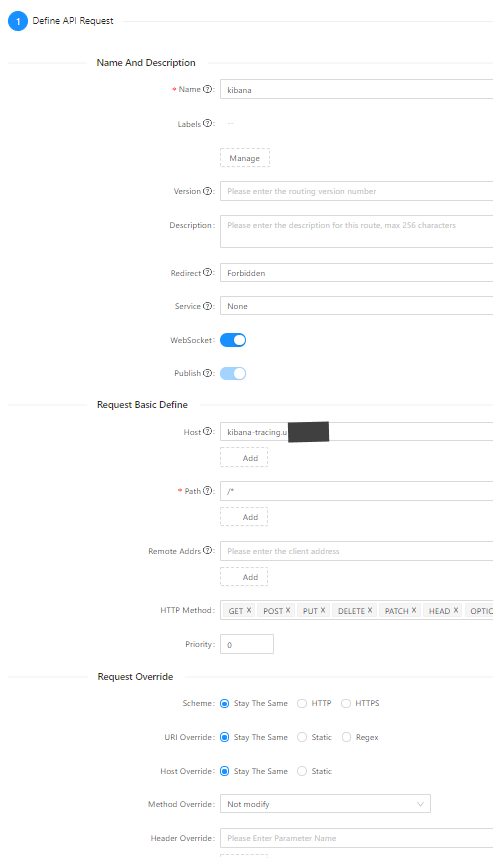The height and width of the screenshot is (858, 493).
Task: Click the help icon next to Labels
Action: (x=207, y=124)
